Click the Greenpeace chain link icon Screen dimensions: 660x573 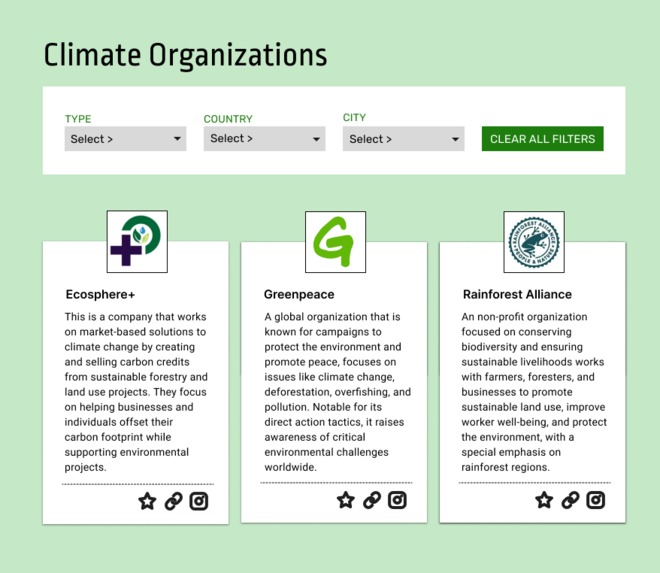click(372, 500)
